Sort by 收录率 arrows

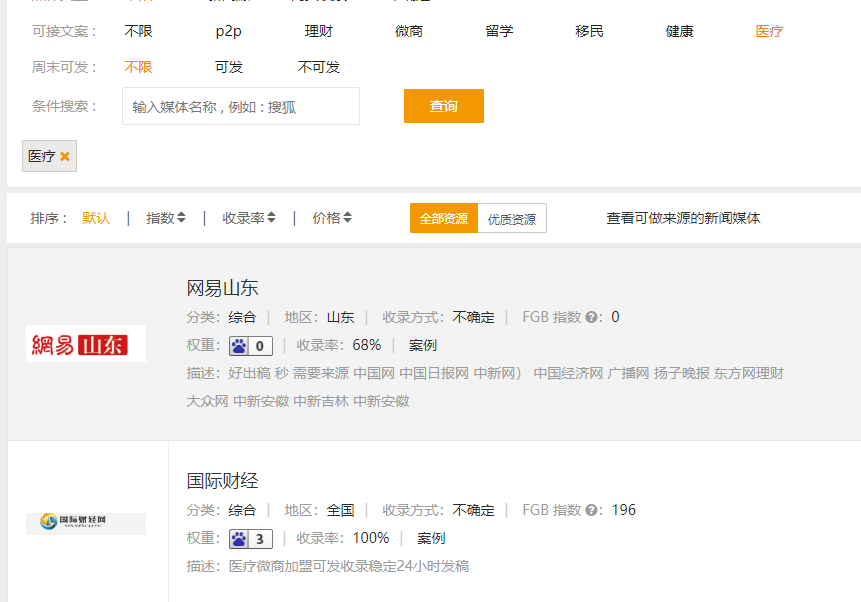(271, 218)
